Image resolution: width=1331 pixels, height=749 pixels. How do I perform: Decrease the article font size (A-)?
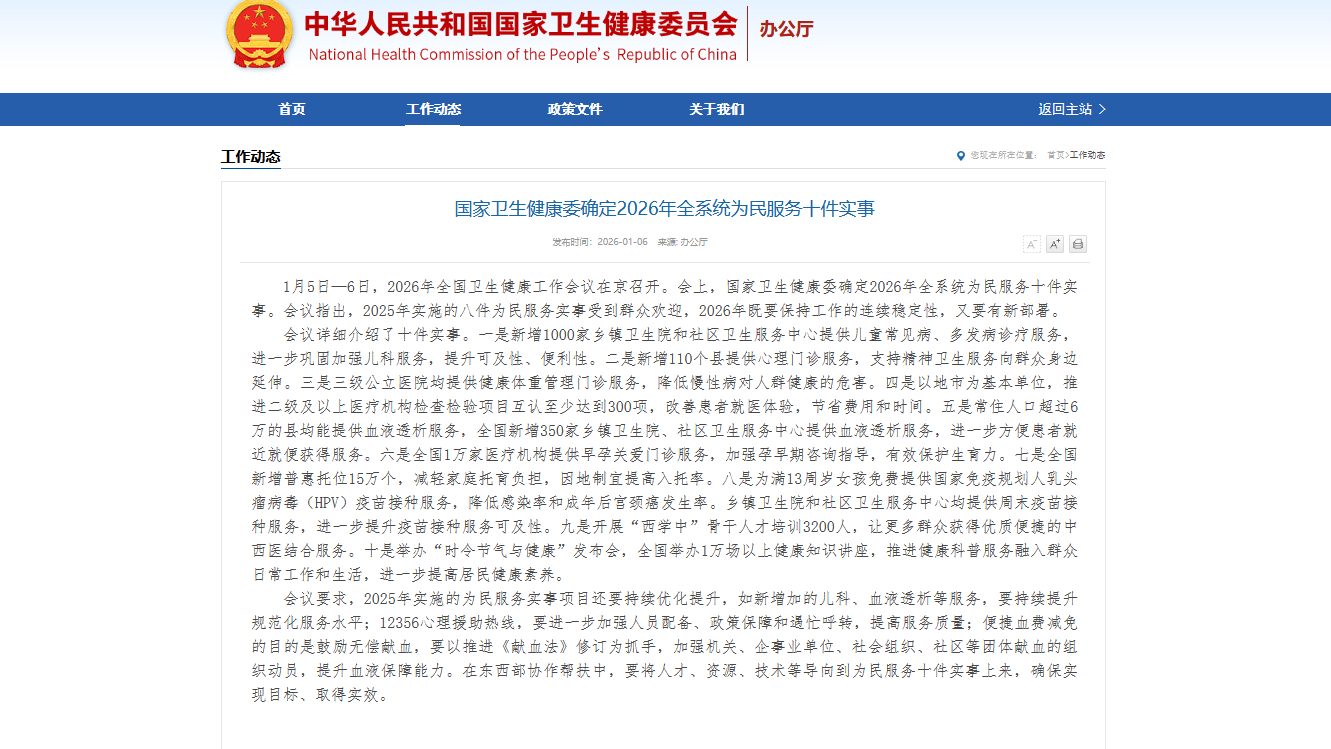[1031, 244]
